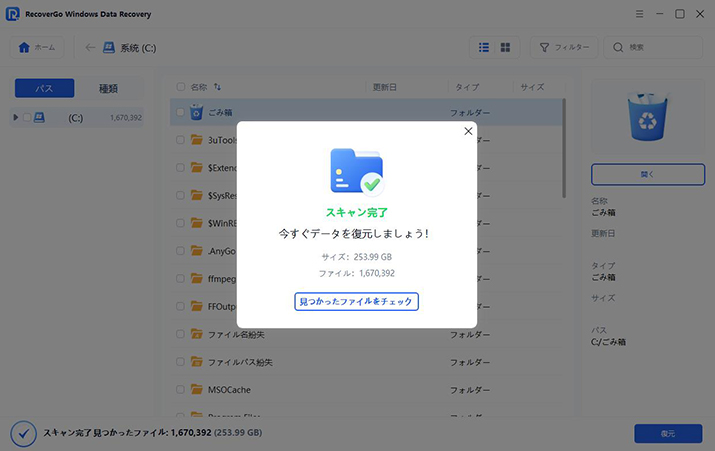715x451 pixels.
Task: Select the パス tab
Action: 44,88
